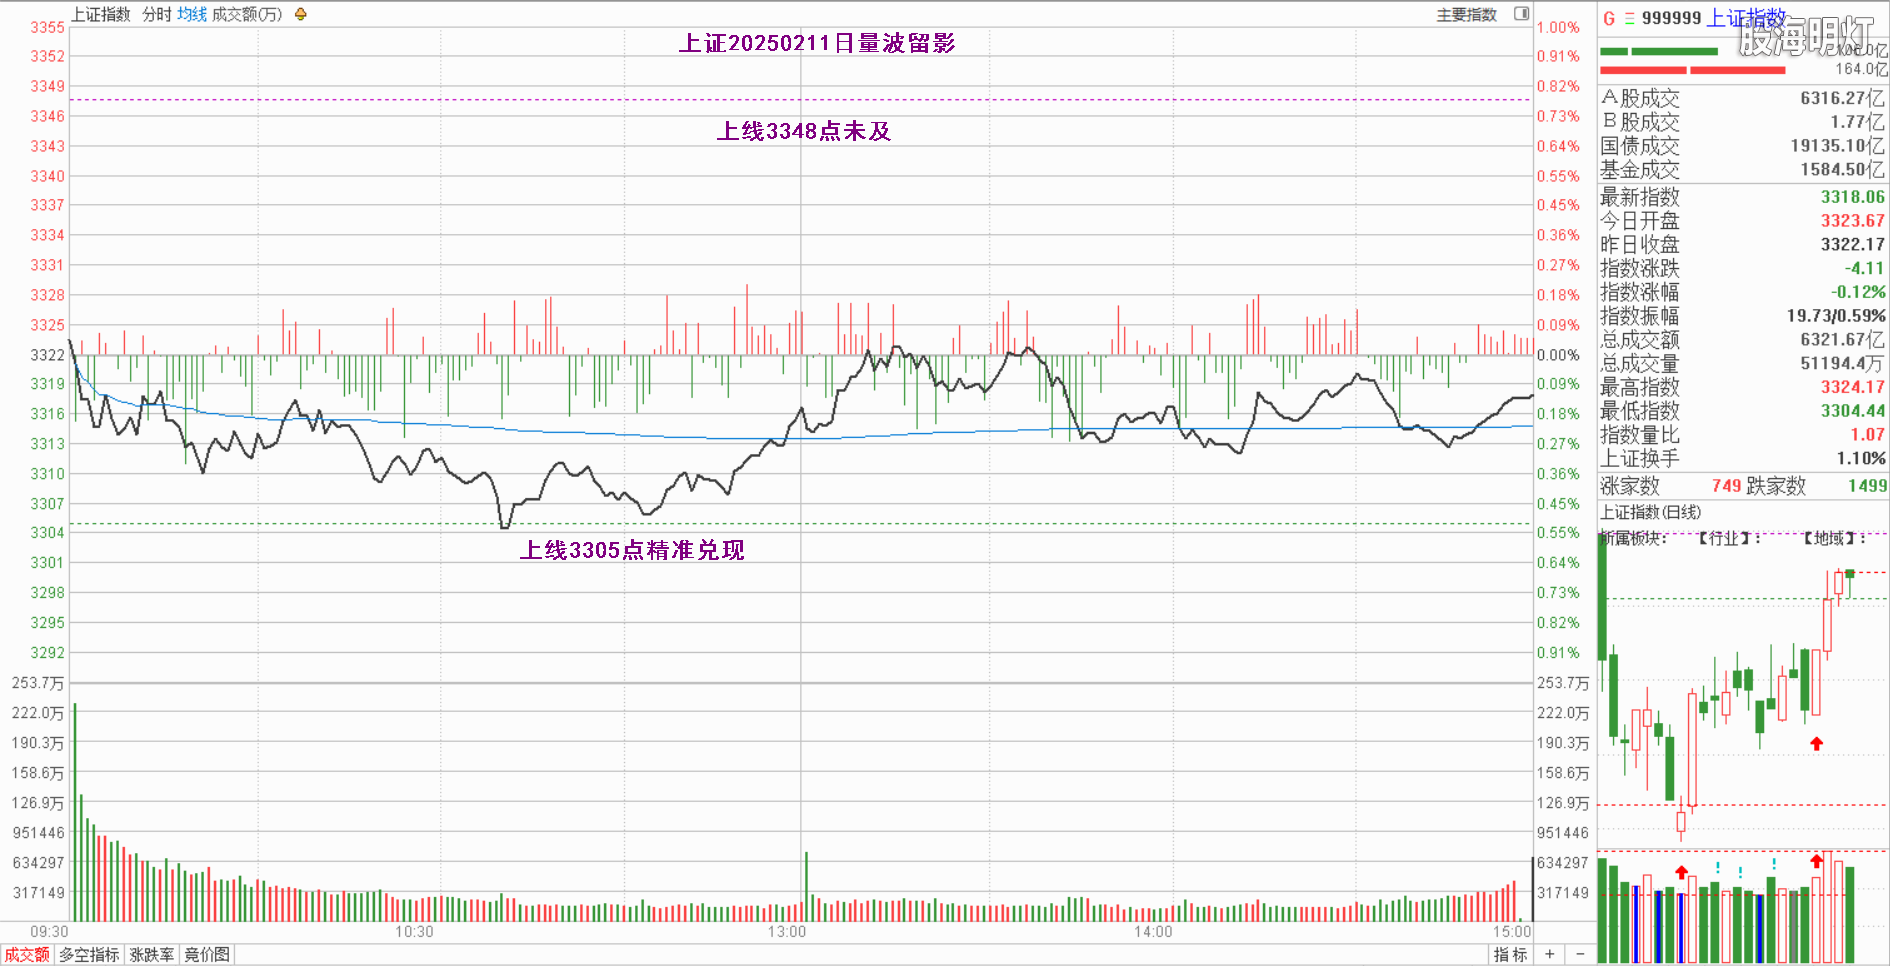Select the 涨跌率 tab
The image size is (1890, 966).
tap(152, 955)
